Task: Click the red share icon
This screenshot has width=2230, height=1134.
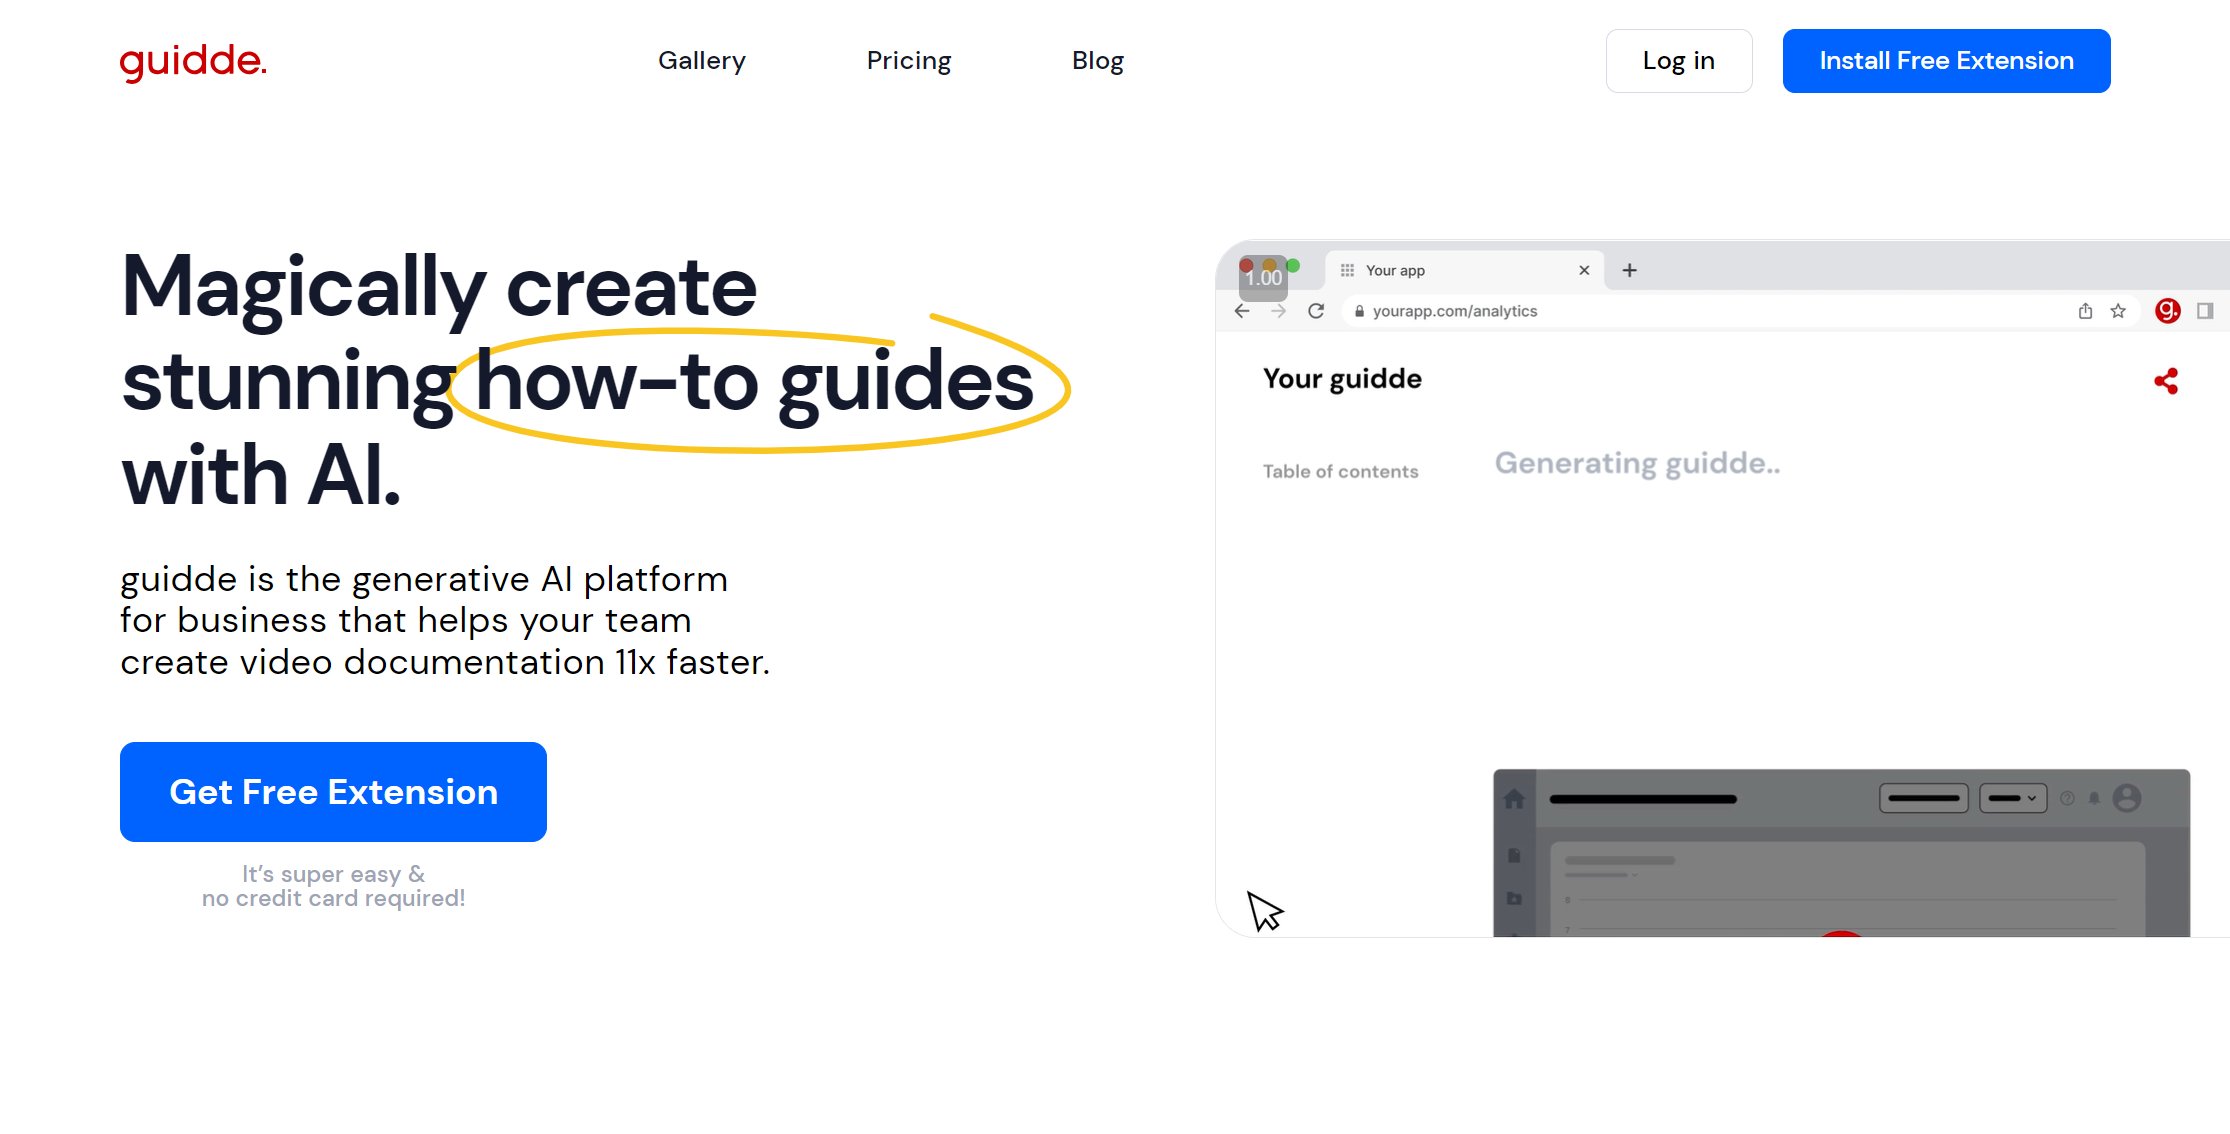Action: (2166, 381)
